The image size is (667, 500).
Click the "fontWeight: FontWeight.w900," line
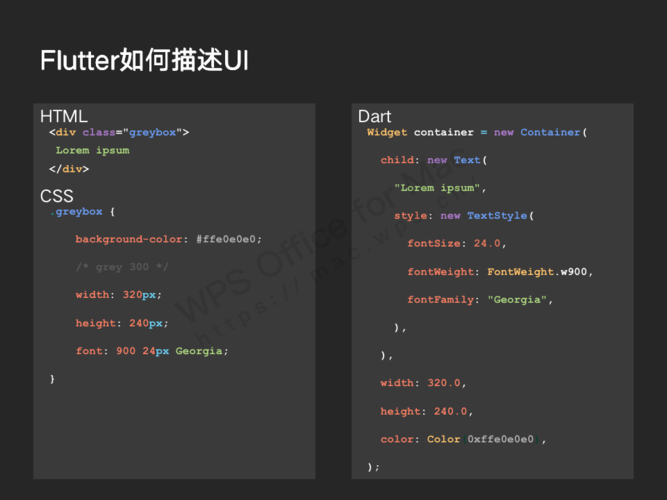point(500,271)
